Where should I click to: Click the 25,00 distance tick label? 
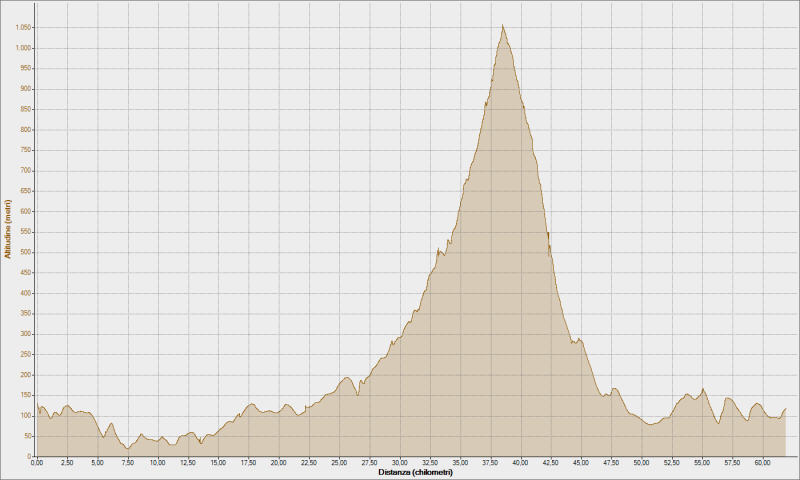click(x=339, y=463)
